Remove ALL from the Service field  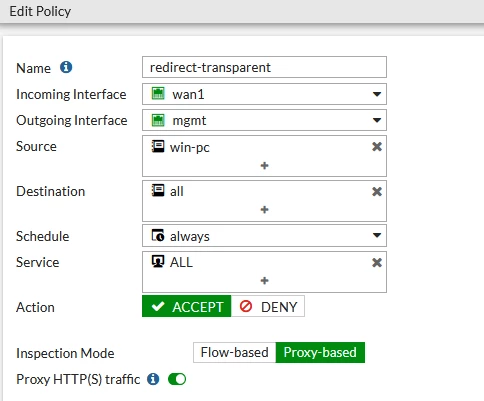pyautogui.click(x=377, y=263)
